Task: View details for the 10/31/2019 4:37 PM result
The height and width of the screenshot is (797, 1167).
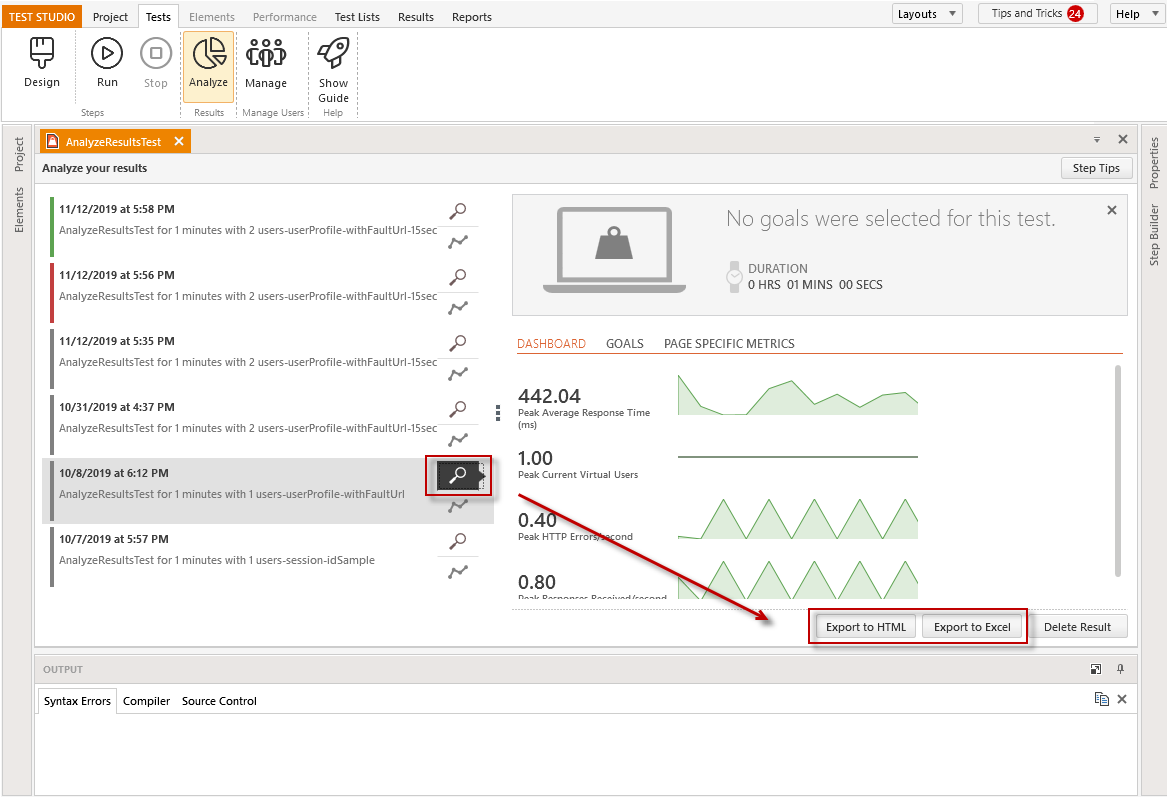Action: 458,409
